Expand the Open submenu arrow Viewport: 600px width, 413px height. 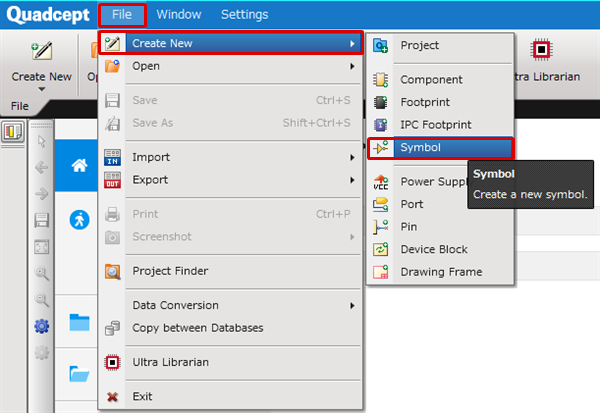[352, 66]
